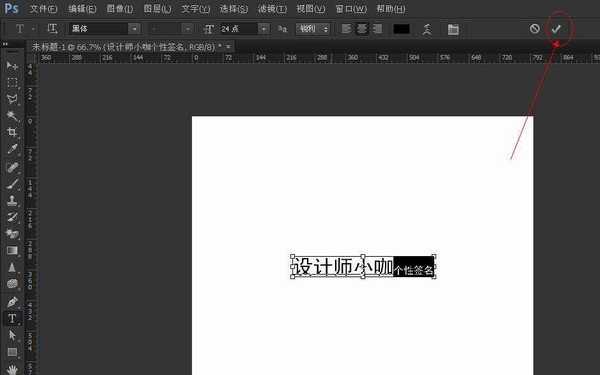Collapse the tools panel double arrows
Viewport: 600px width, 375px height.
click(x=5, y=44)
